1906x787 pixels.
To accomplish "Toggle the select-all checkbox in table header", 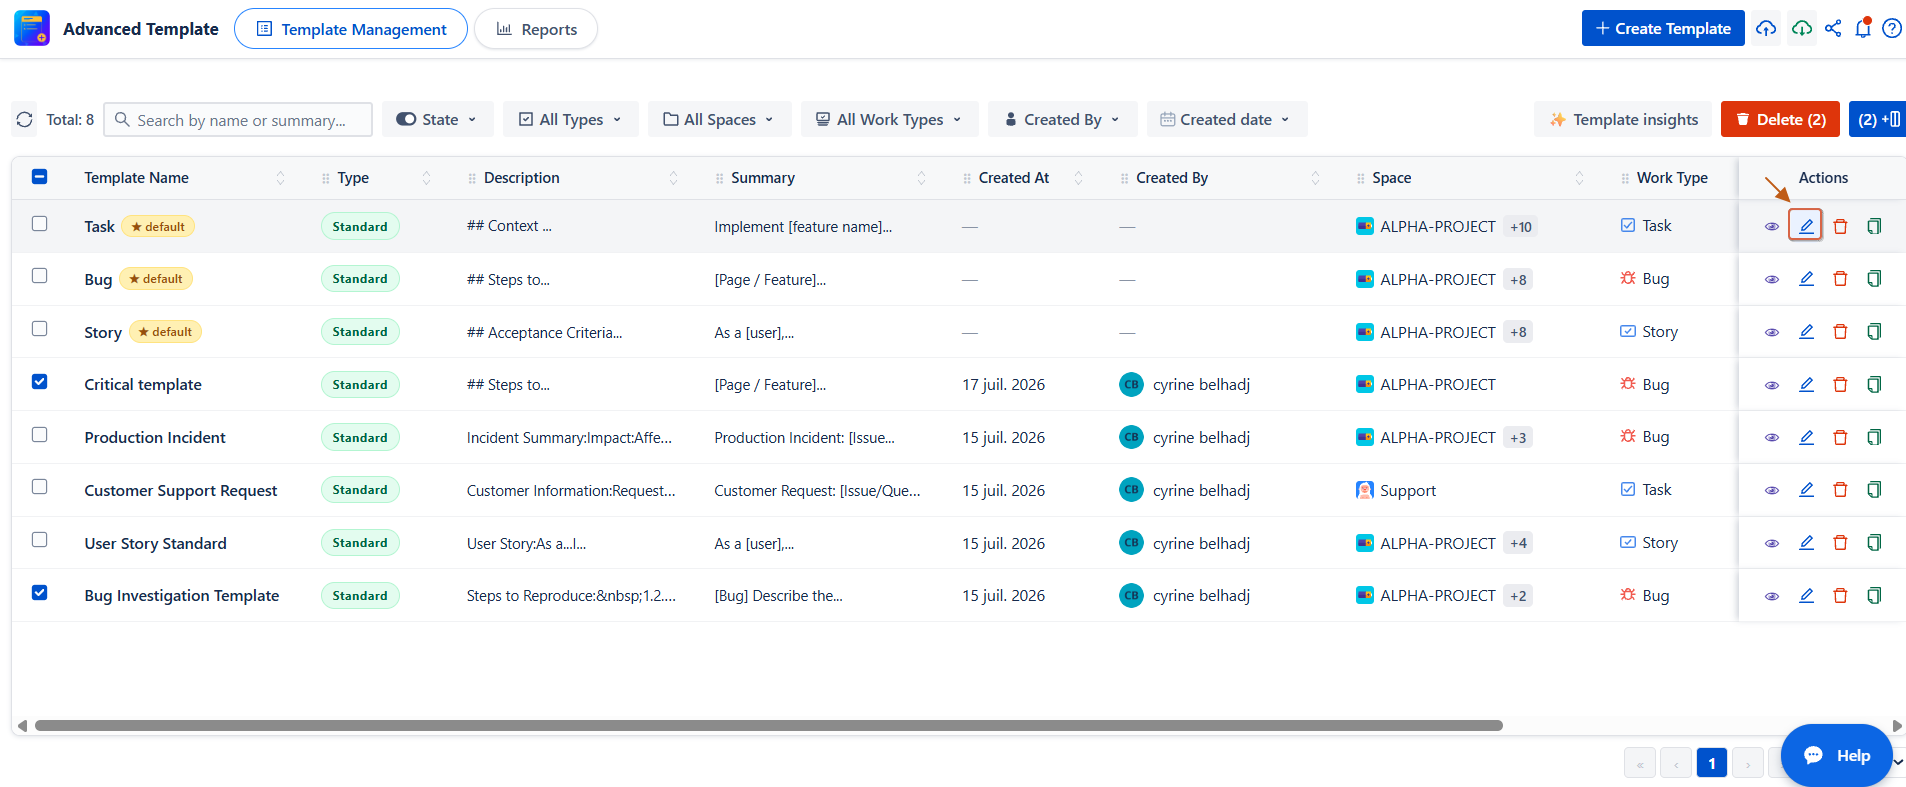I will tap(39, 177).
